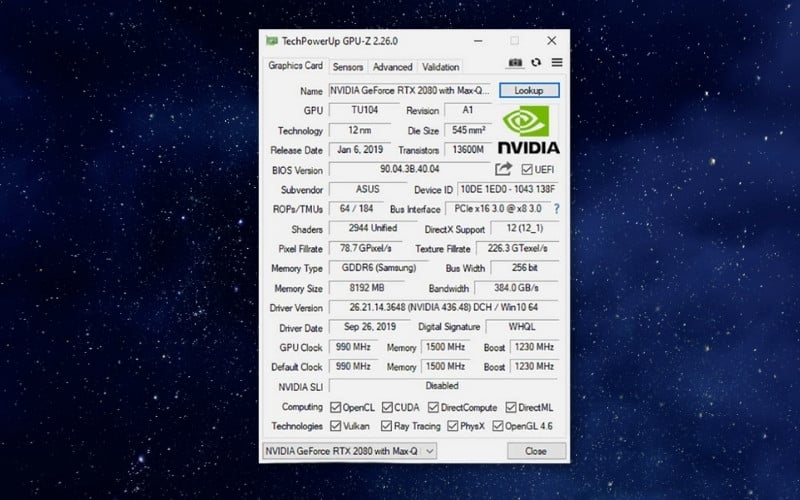Click the NVIDIA logo image
Screen dimensions: 800x500
point(529,129)
